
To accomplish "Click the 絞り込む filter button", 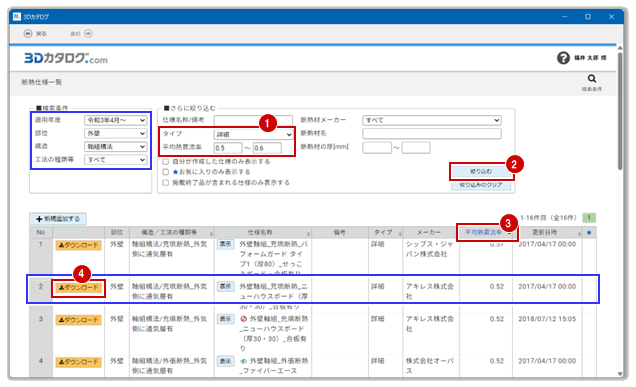I will point(481,172).
